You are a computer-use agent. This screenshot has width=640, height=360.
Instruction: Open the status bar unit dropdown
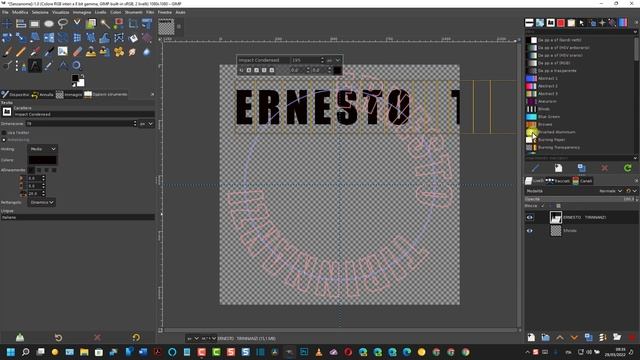(x=192, y=338)
